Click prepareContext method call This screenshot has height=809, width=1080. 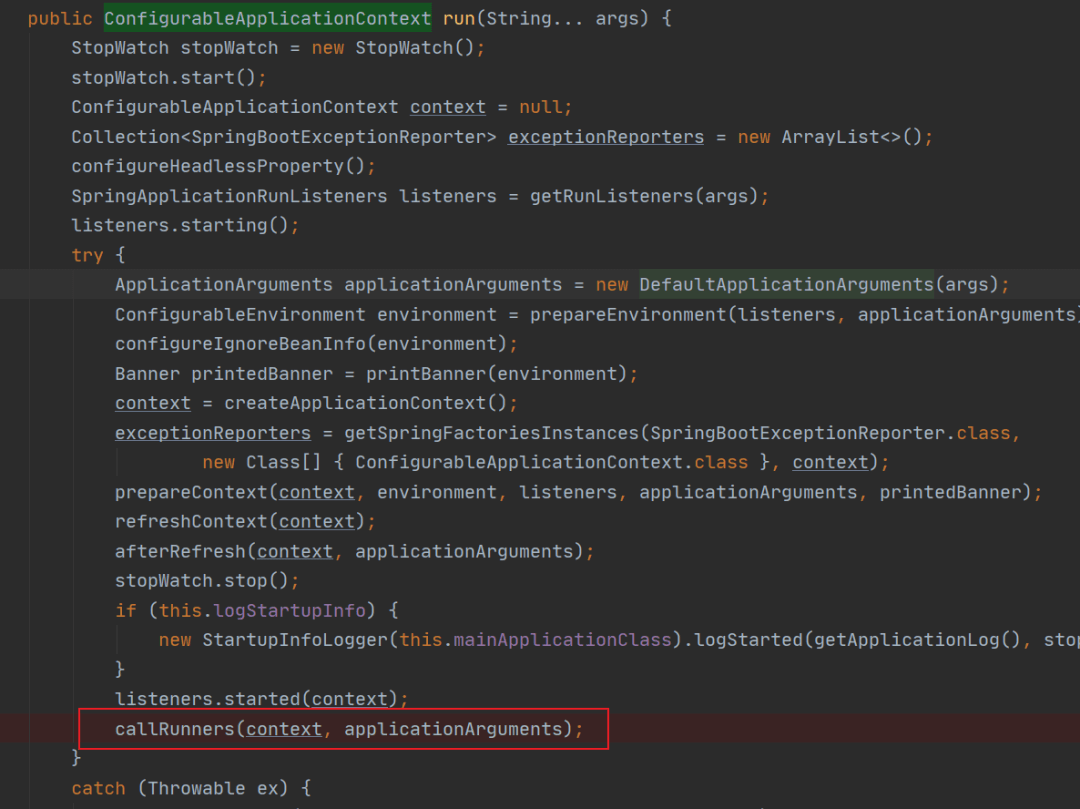(x=191, y=492)
